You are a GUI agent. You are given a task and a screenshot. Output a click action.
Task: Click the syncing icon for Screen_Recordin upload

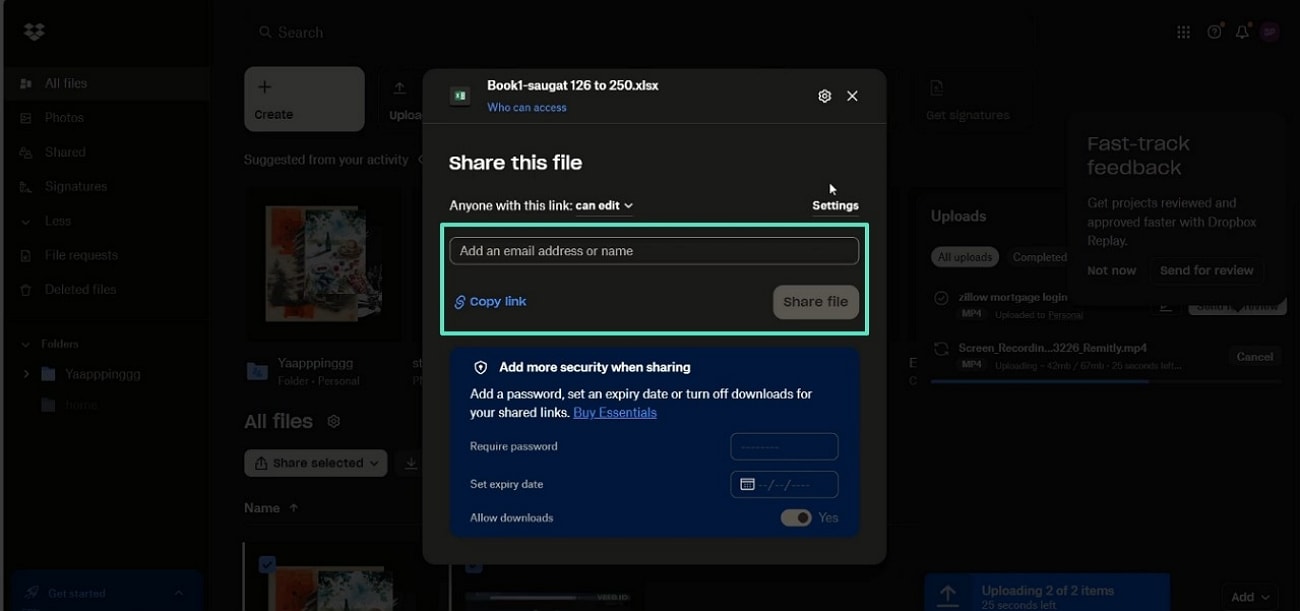(941, 349)
